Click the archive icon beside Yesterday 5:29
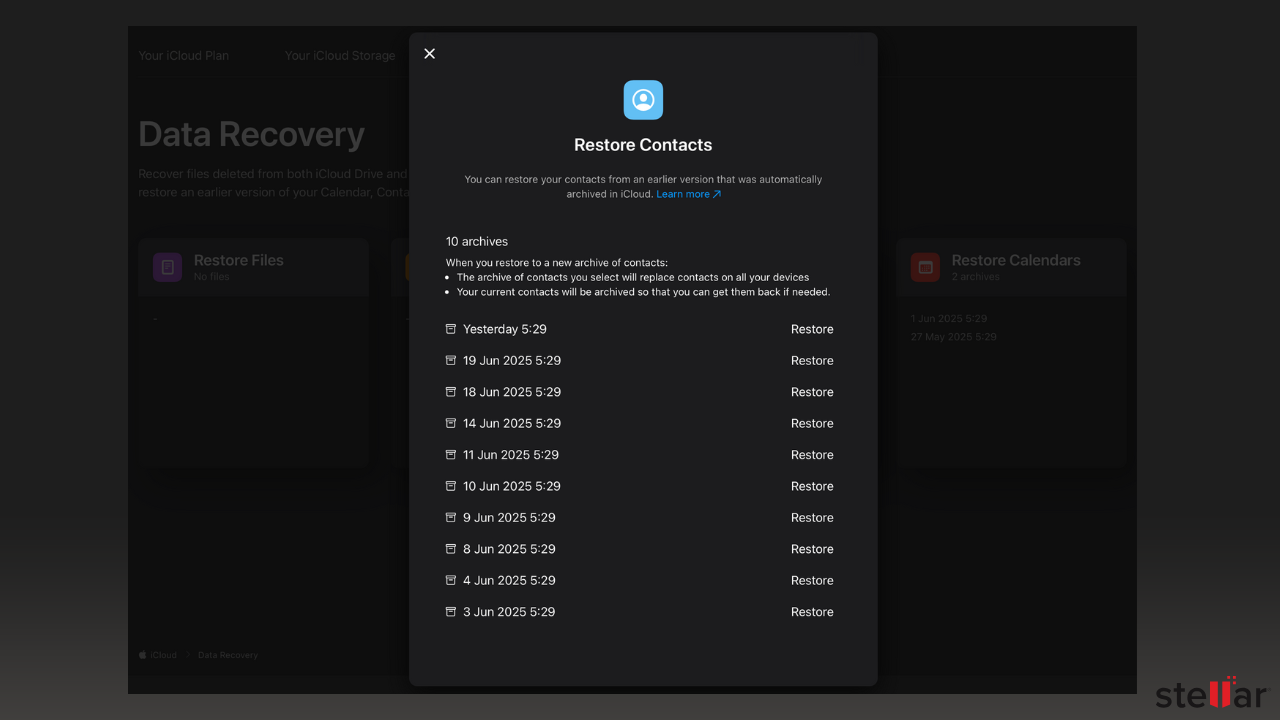This screenshot has height=720, width=1280. coord(451,329)
